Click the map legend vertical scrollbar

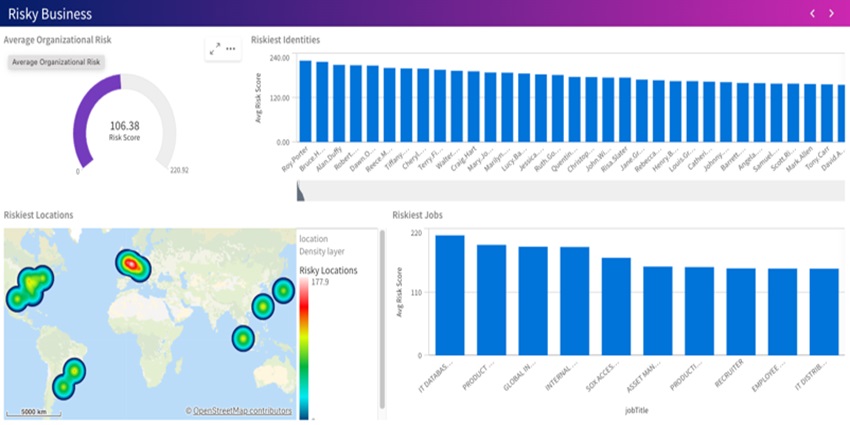[381, 320]
